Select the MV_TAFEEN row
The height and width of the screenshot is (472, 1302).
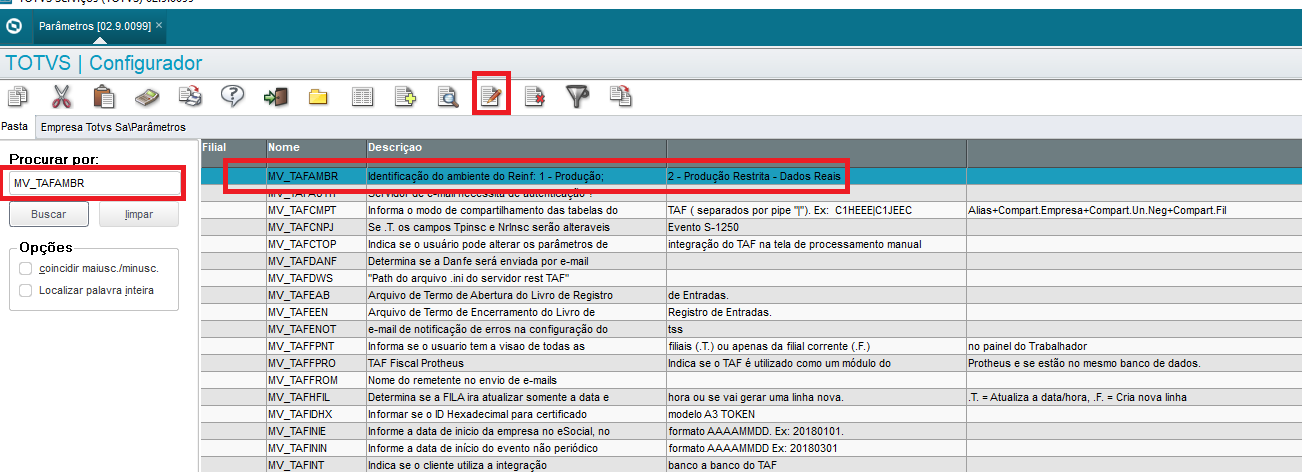tap(751, 312)
